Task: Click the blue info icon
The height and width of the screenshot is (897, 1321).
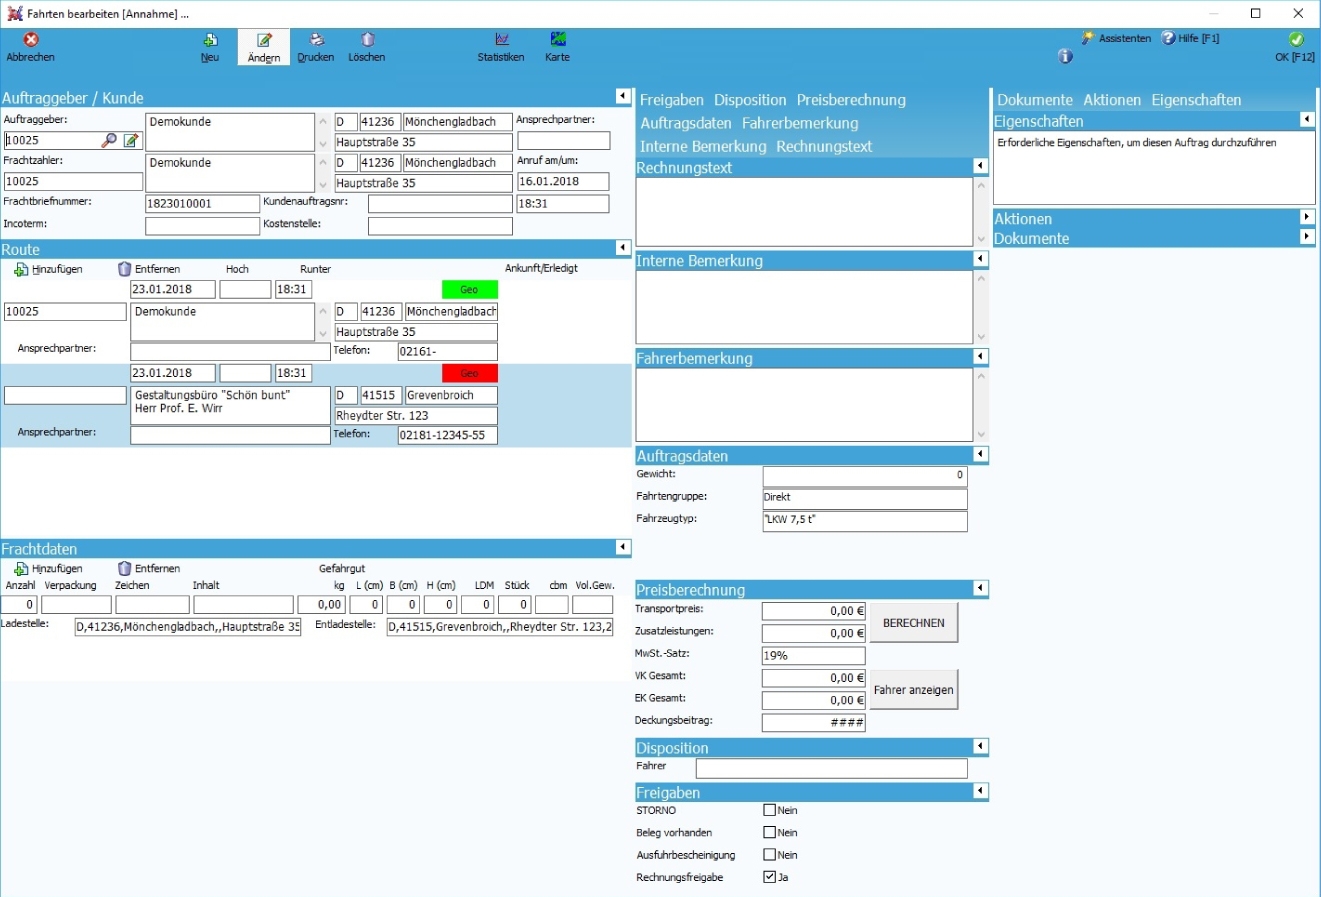Action: 1066,57
